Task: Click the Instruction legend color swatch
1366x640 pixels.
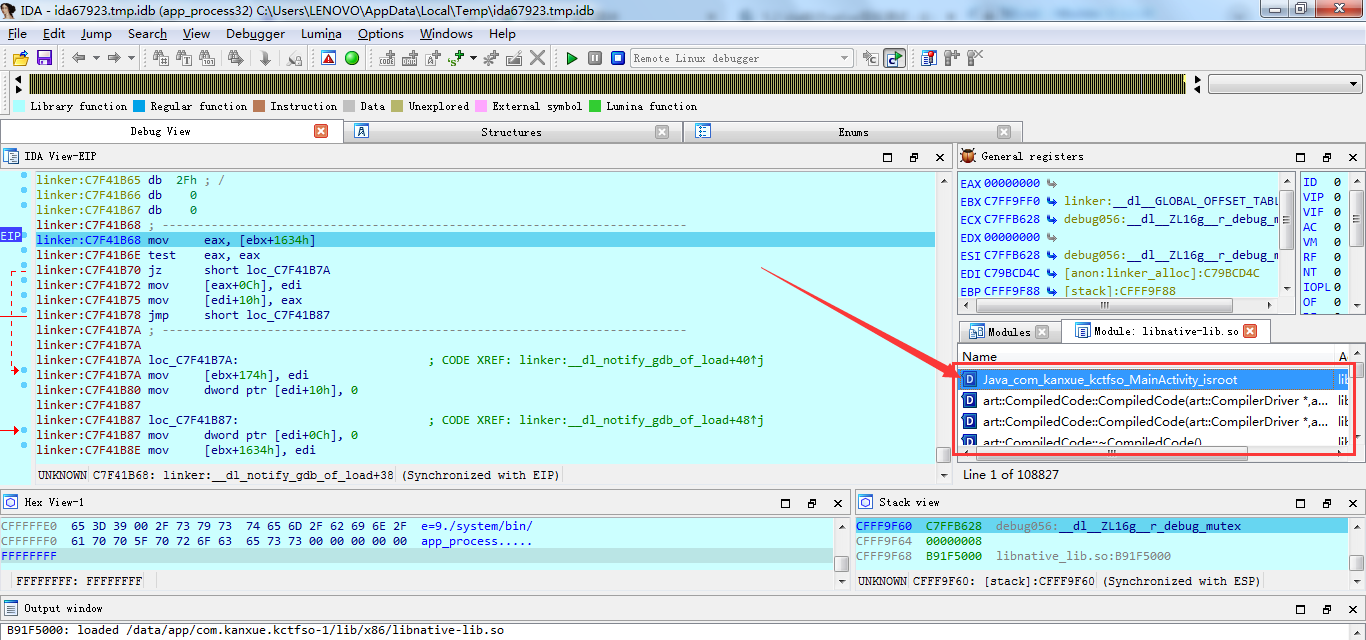Action: [x=259, y=106]
